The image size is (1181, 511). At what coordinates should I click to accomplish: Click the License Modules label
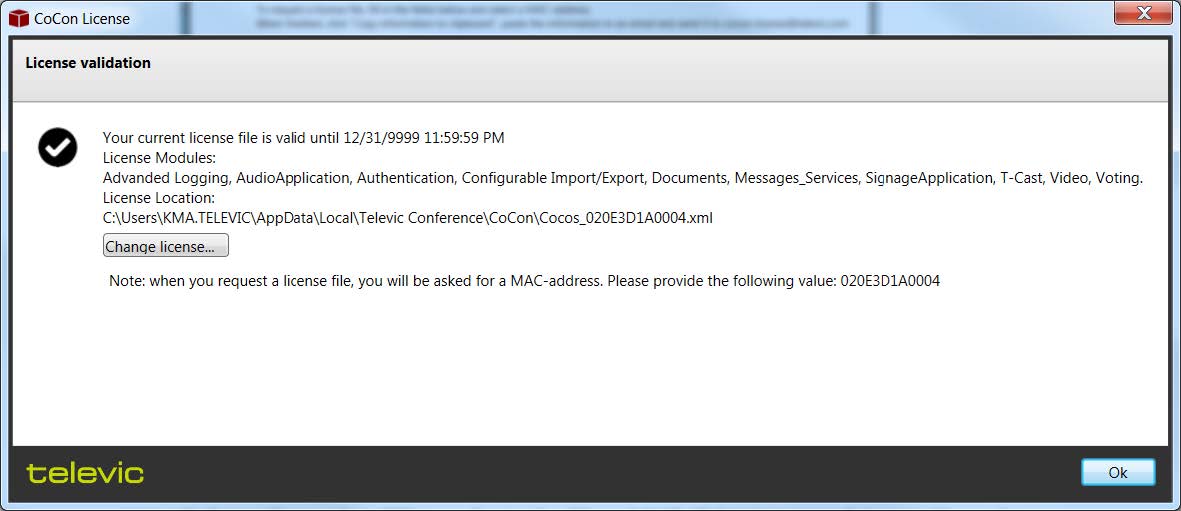coord(160,158)
